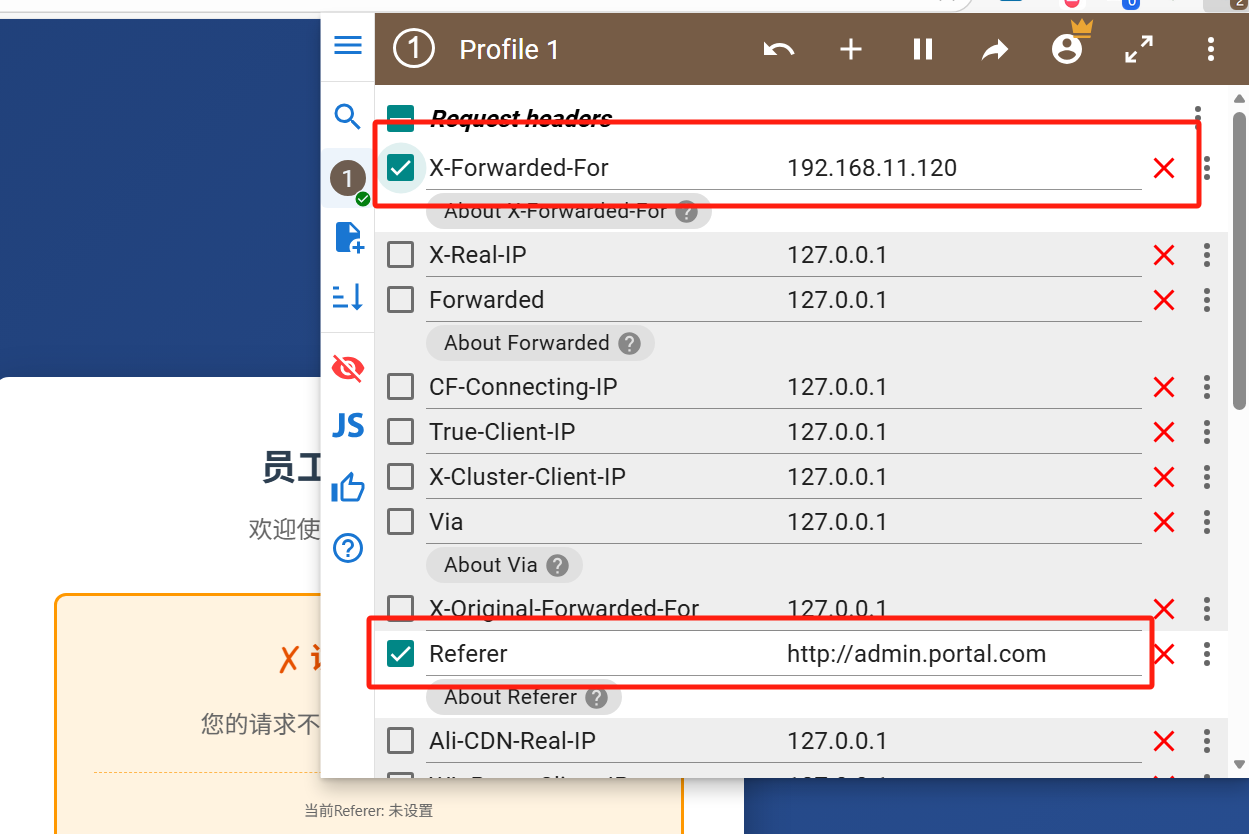Viewport: 1249px width, 834px height.
Task: Open account icon with crown
Action: 1068,46
